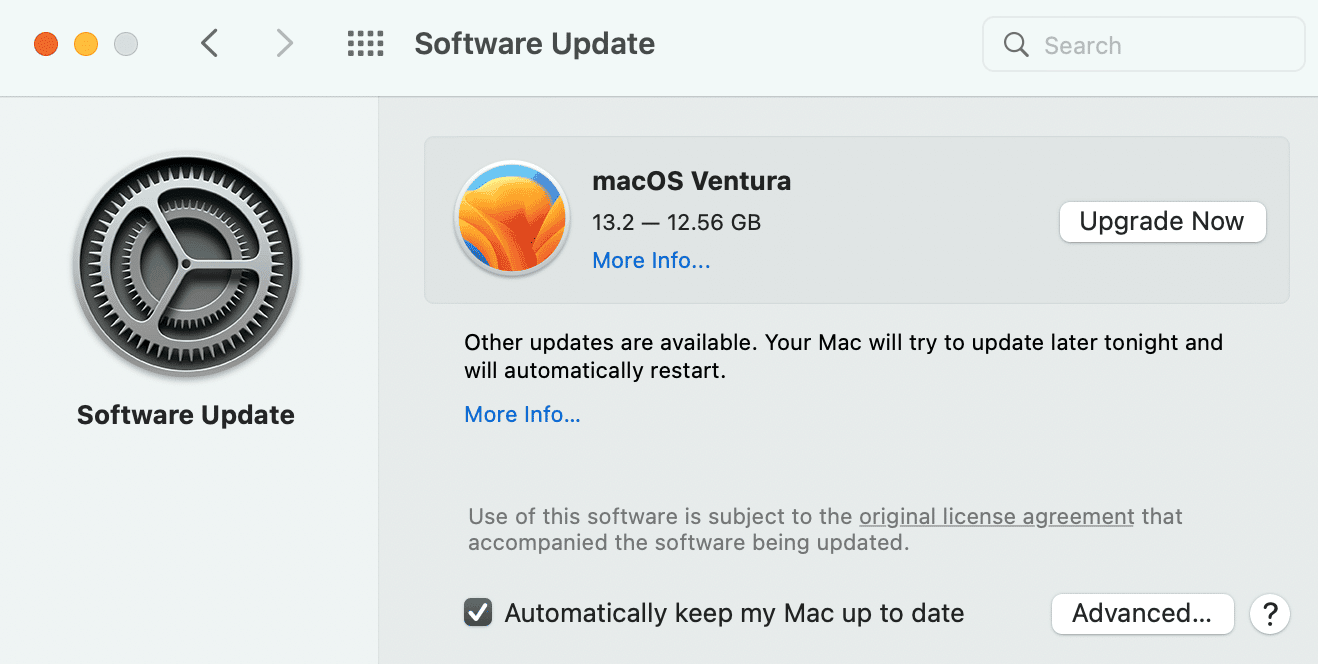Select the Software Update title in toolbar
Viewport: 1318px width, 664px height.
click(x=534, y=43)
